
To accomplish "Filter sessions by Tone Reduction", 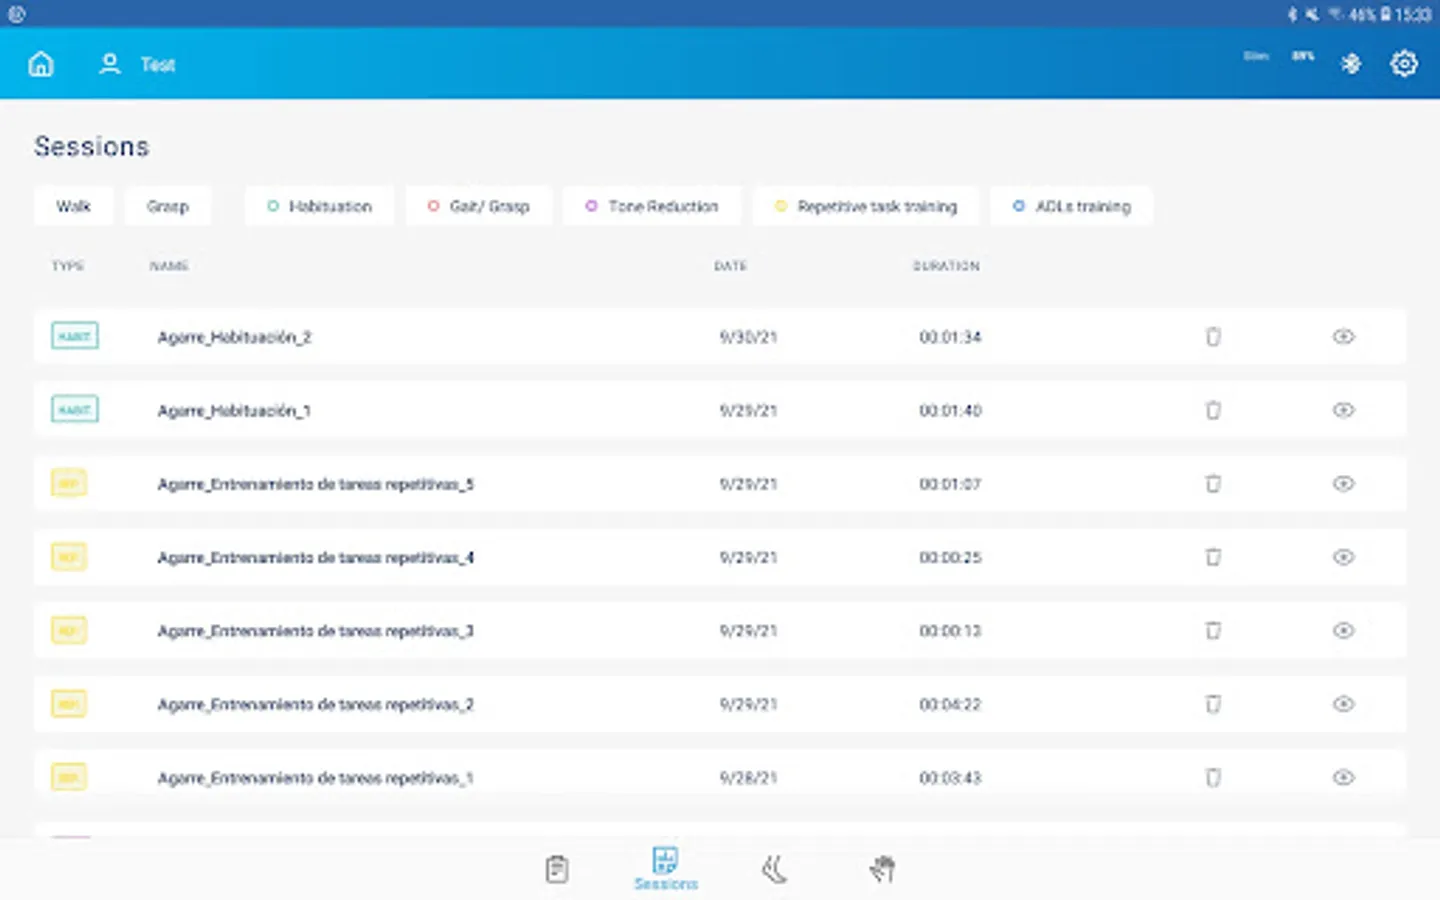I will 652,206.
